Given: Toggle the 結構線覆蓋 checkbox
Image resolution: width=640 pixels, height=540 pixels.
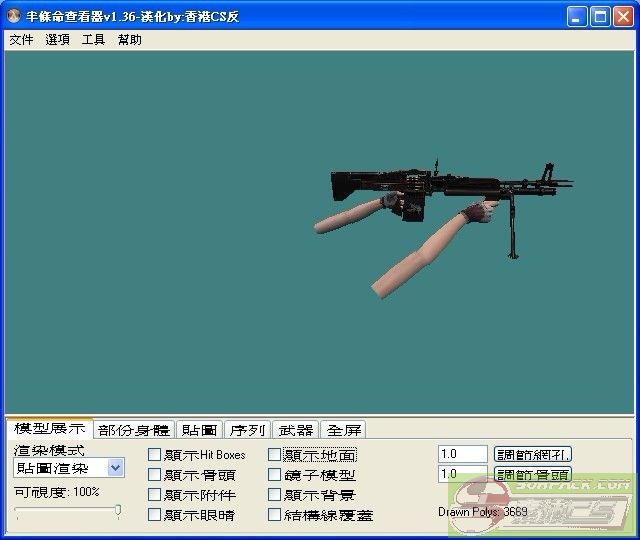Looking at the screenshot, I should pyautogui.click(x=275, y=515).
